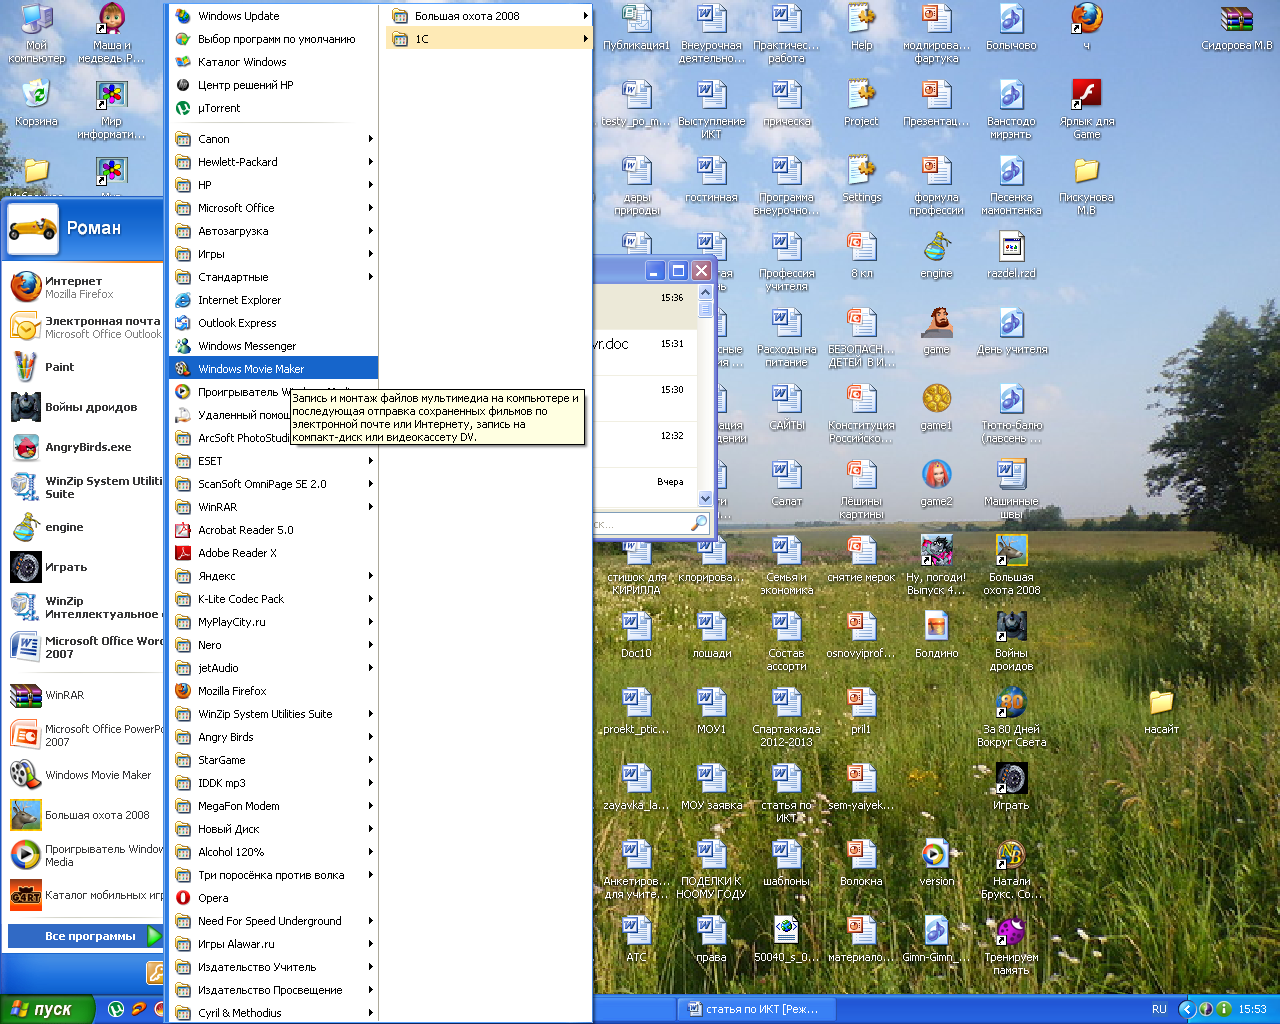Image resolution: width=1280 pixels, height=1024 pixels.
Task: Open Каталог мобильных игр item
Action: [x=84, y=895]
